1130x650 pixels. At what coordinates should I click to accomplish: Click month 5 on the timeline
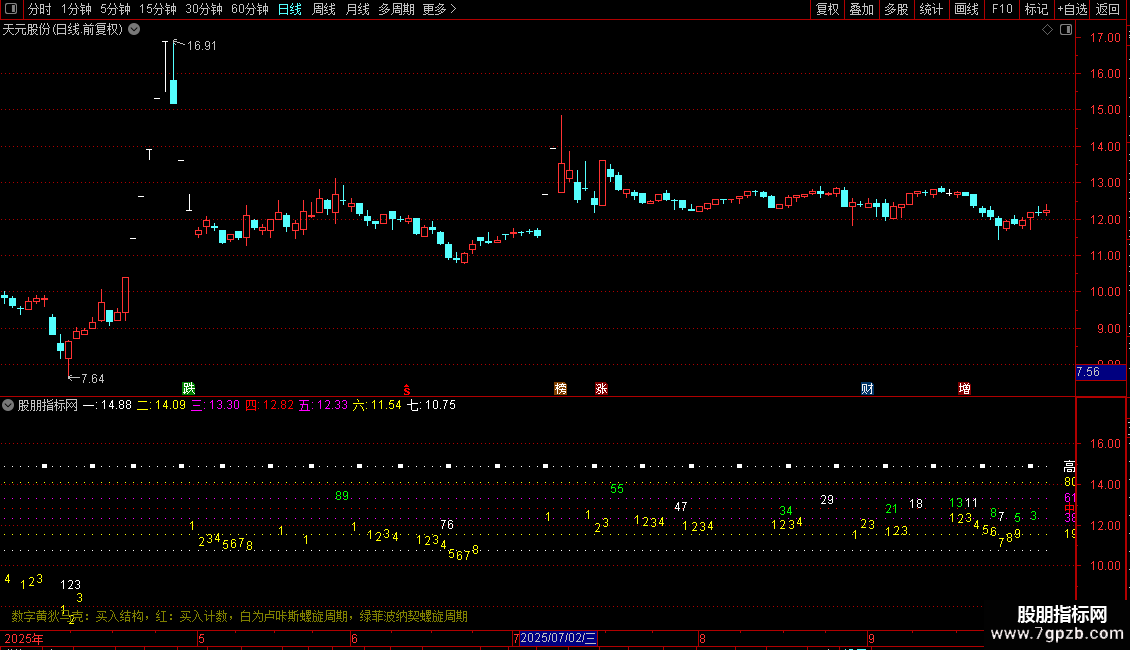point(201,638)
